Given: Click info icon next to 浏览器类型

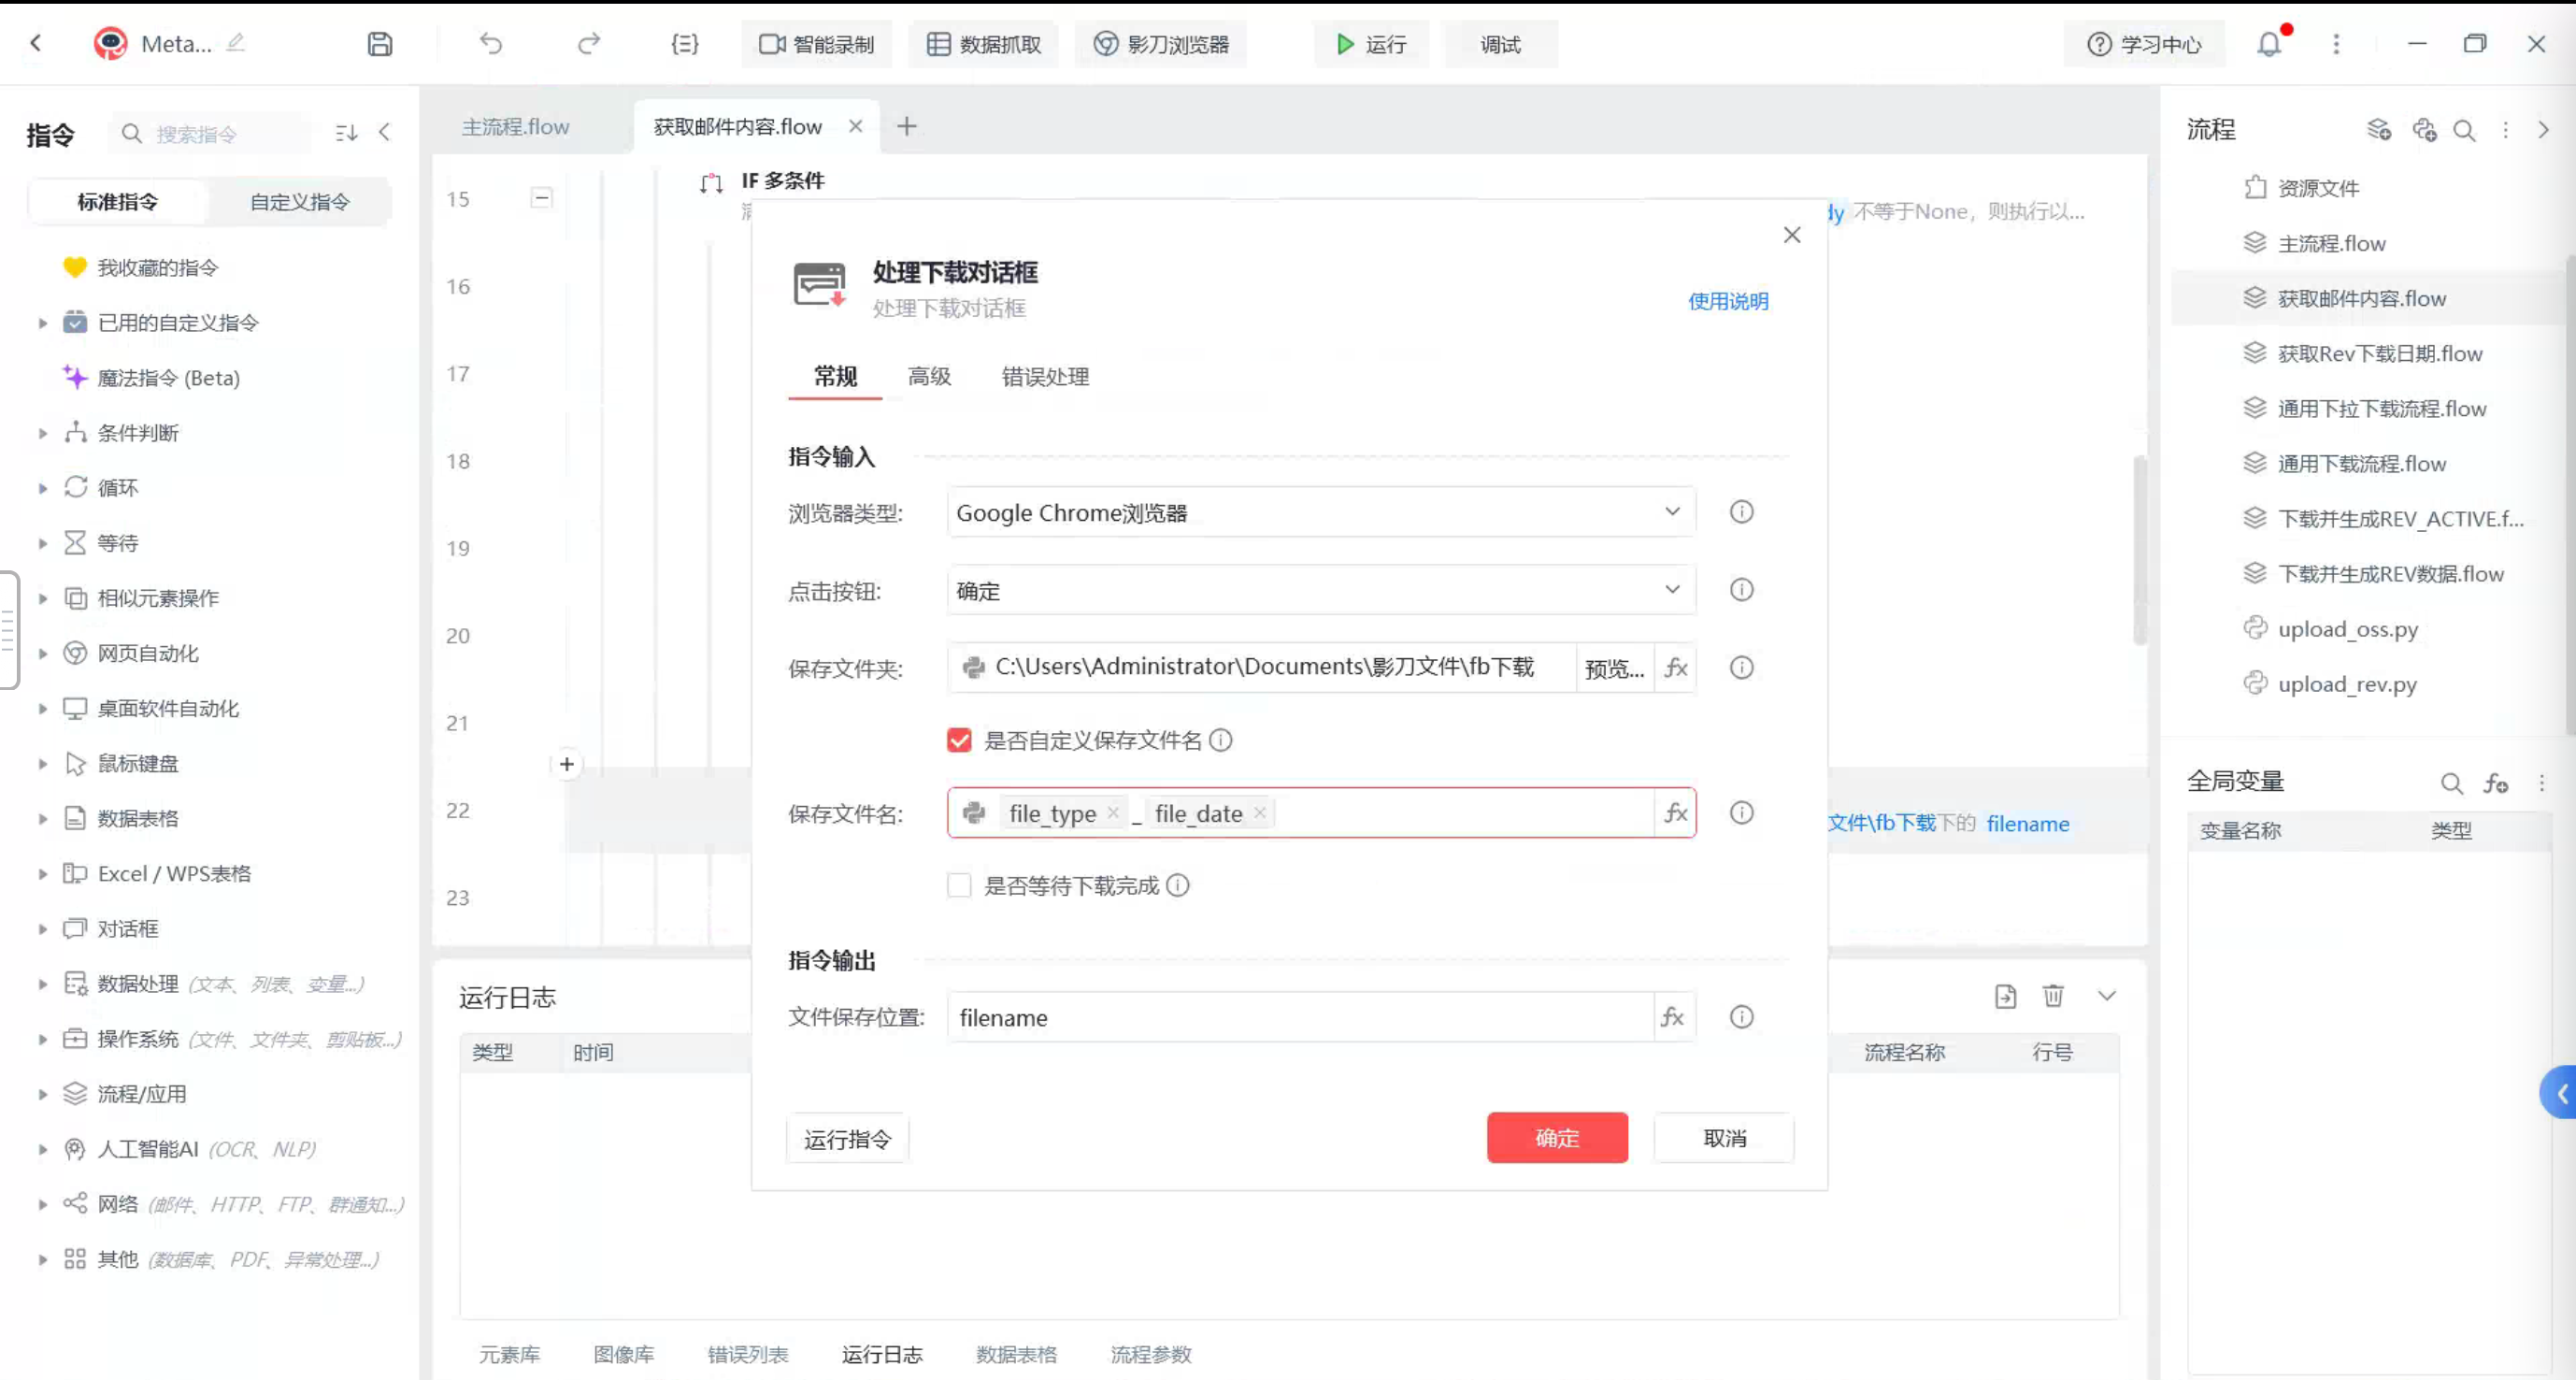Looking at the screenshot, I should coord(1741,512).
